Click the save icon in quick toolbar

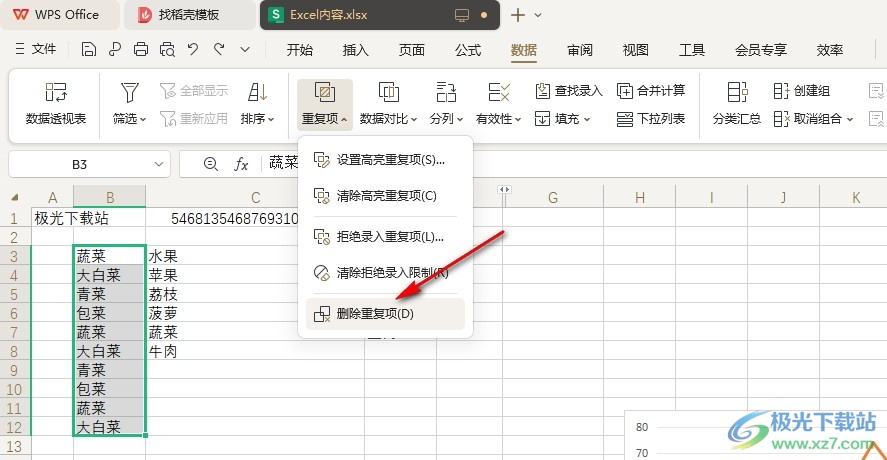pyautogui.click(x=89, y=49)
